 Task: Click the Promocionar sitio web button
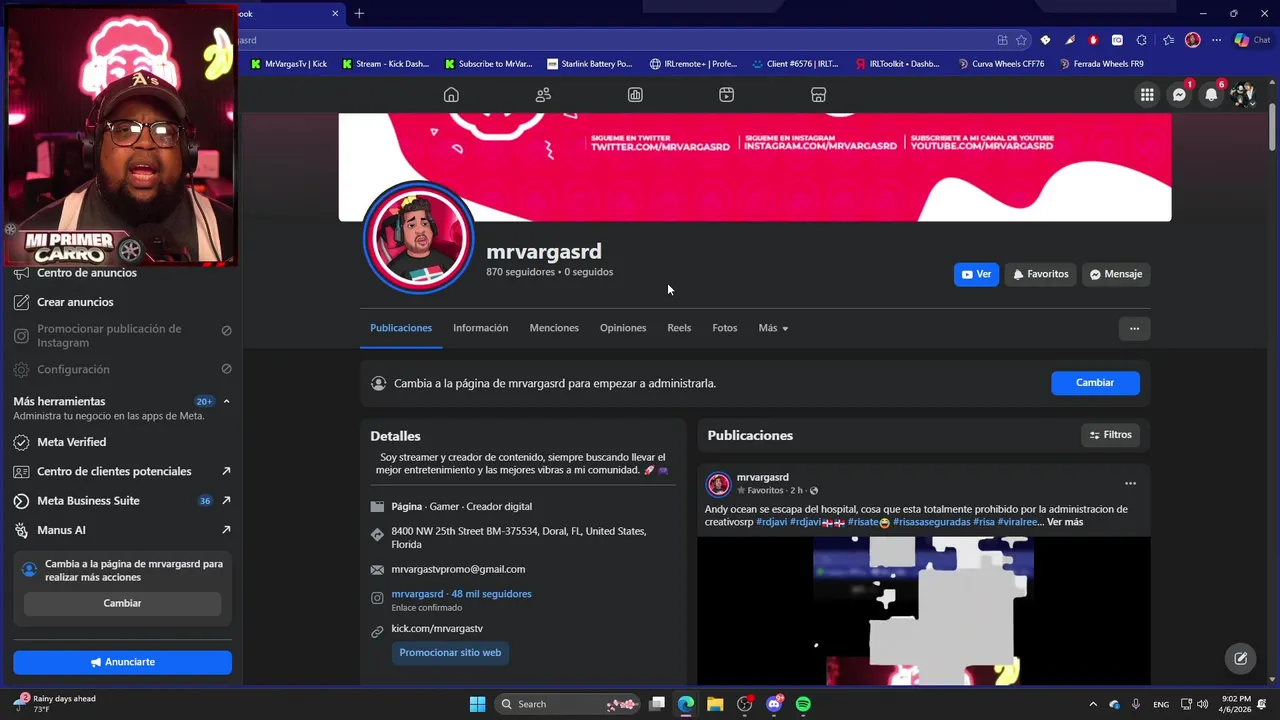tap(450, 653)
